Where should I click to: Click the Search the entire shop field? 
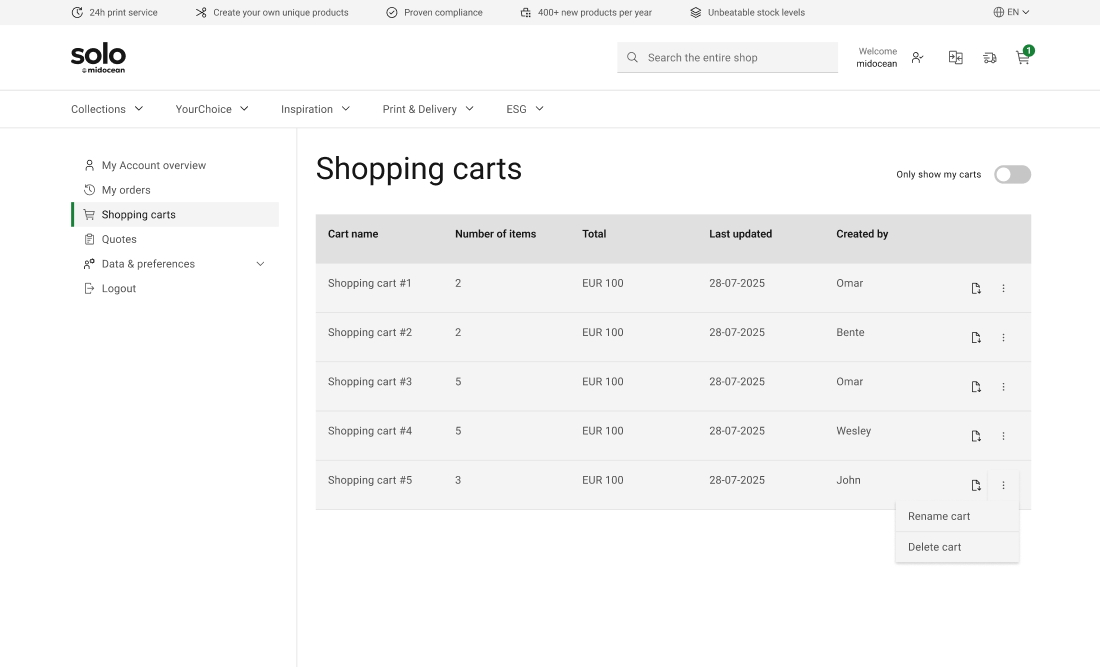(x=738, y=58)
